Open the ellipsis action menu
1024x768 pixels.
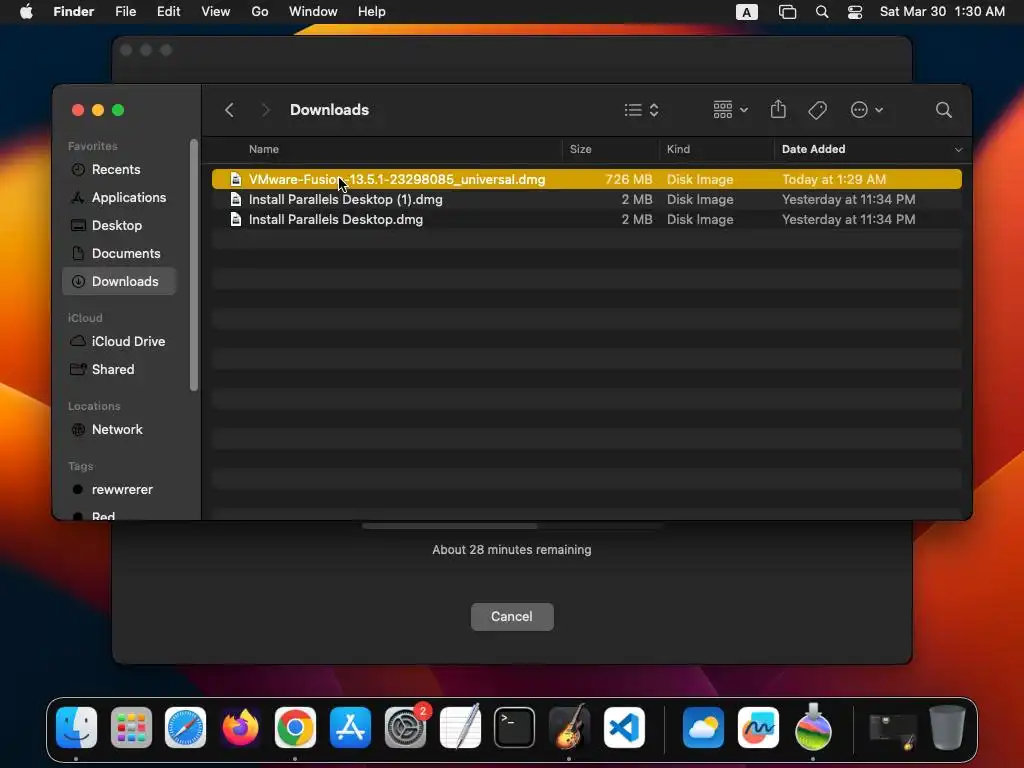click(x=866, y=110)
